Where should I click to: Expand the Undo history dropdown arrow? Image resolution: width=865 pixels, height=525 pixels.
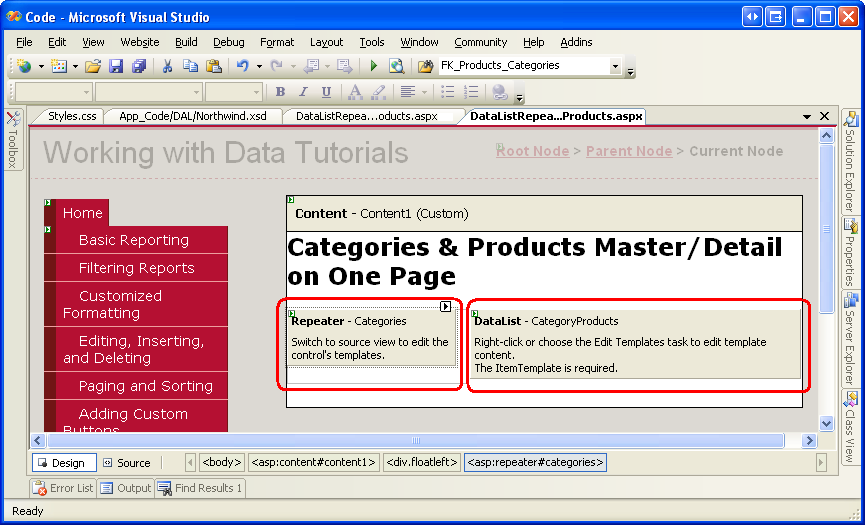[x=259, y=67]
